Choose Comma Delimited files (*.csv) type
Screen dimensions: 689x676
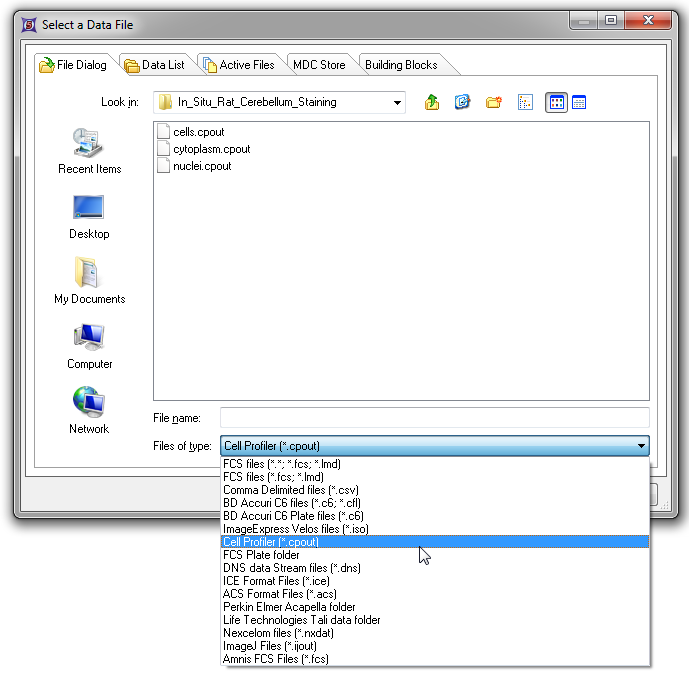click(x=290, y=490)
